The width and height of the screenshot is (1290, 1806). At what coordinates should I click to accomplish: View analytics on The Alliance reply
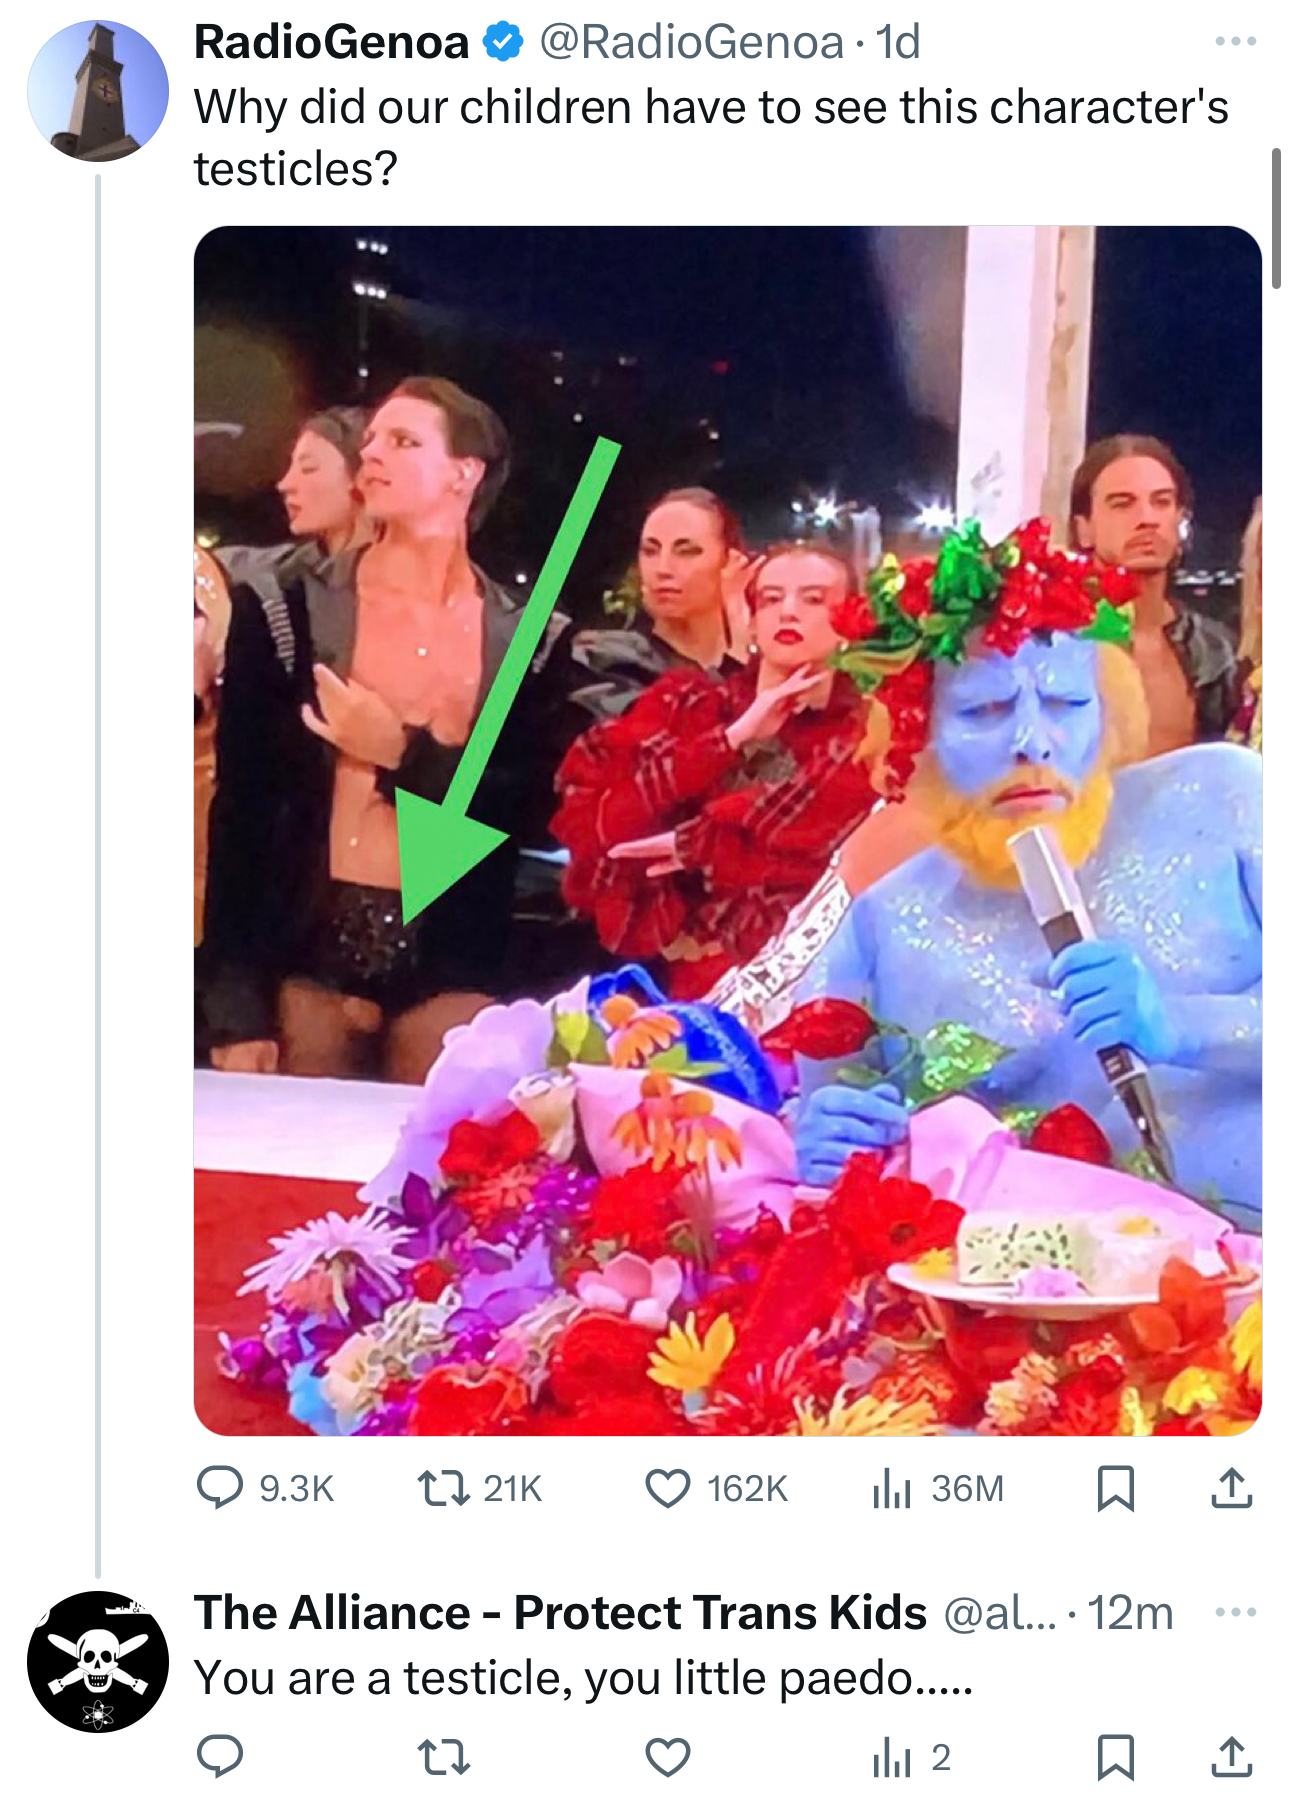coord(892,1757)
